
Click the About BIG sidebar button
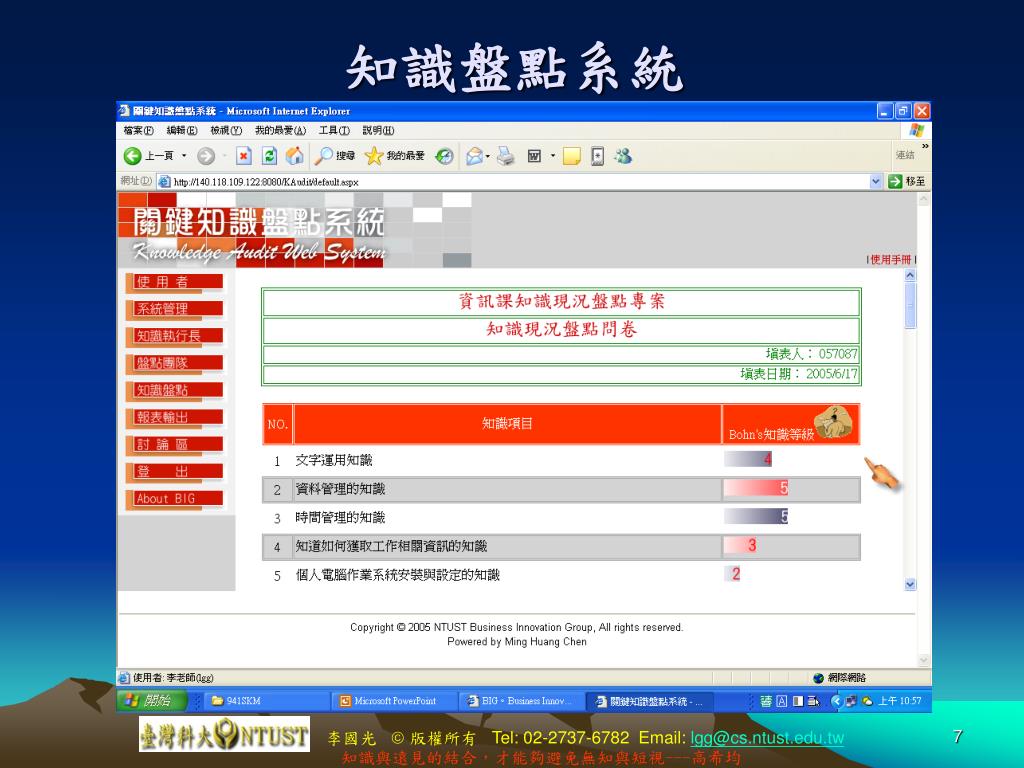click(x=174, y=499)
